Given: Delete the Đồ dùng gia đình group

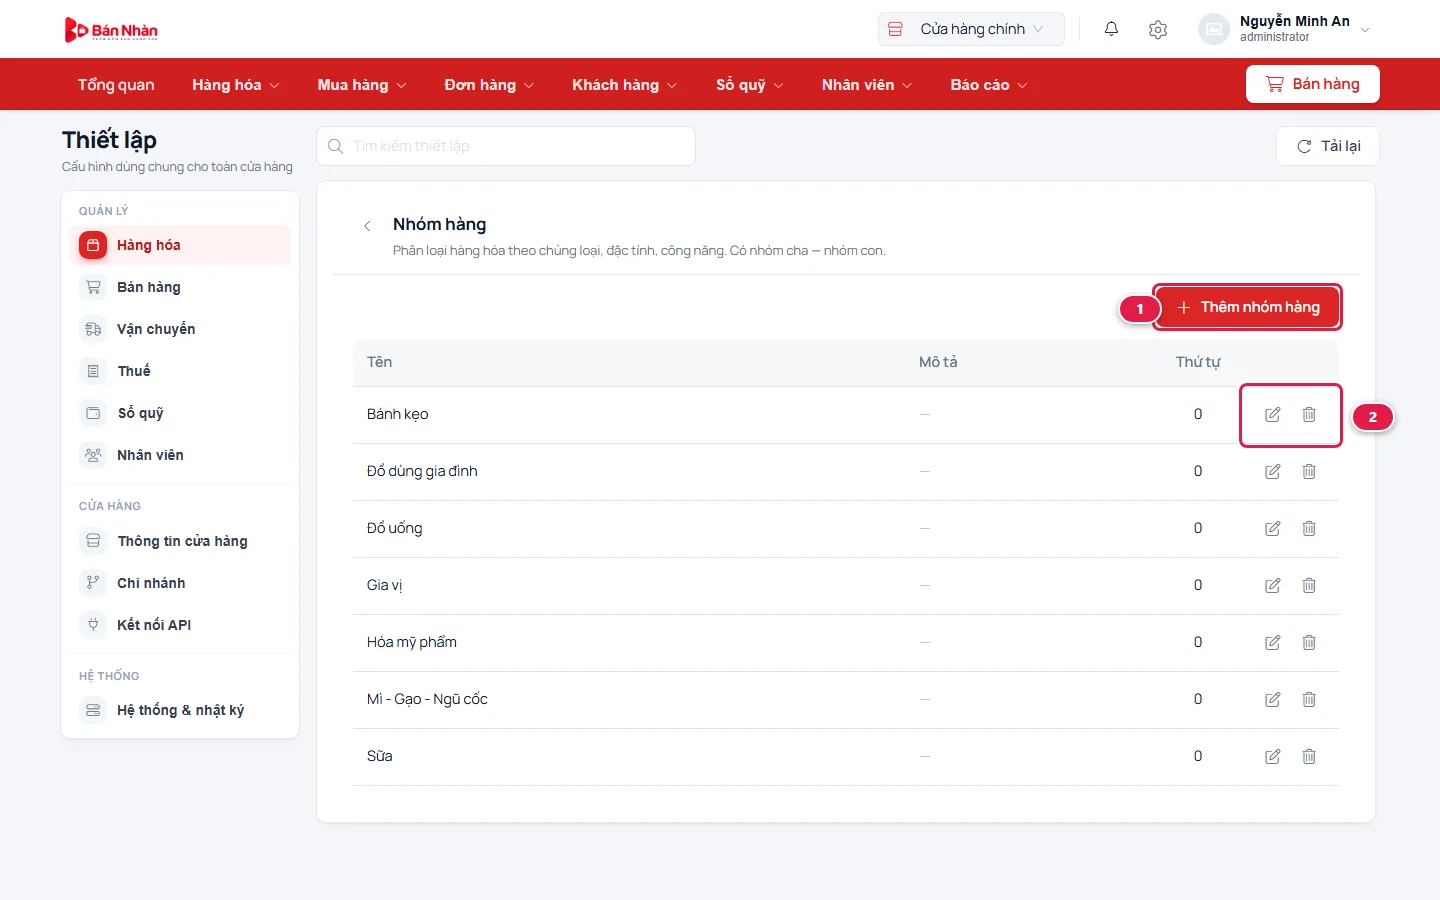Looking at the screenshot, I should tap(1309, 472).
